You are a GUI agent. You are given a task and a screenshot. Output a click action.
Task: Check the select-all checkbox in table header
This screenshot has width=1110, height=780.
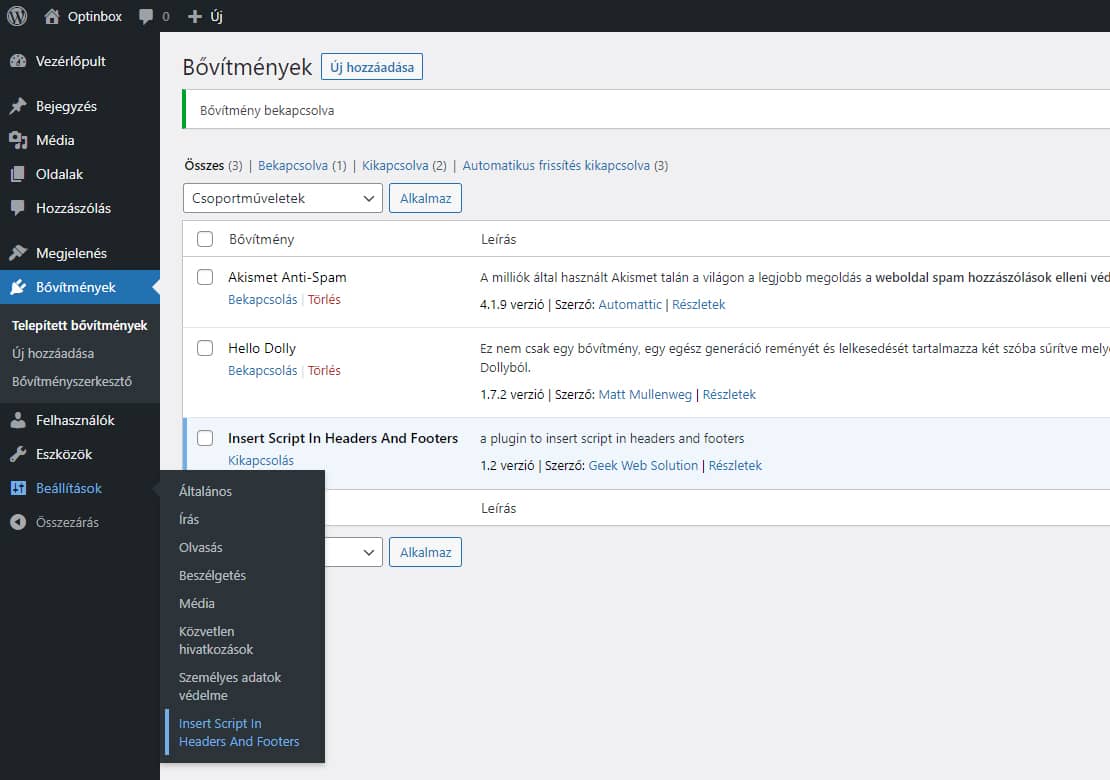(x=205, y=239)
